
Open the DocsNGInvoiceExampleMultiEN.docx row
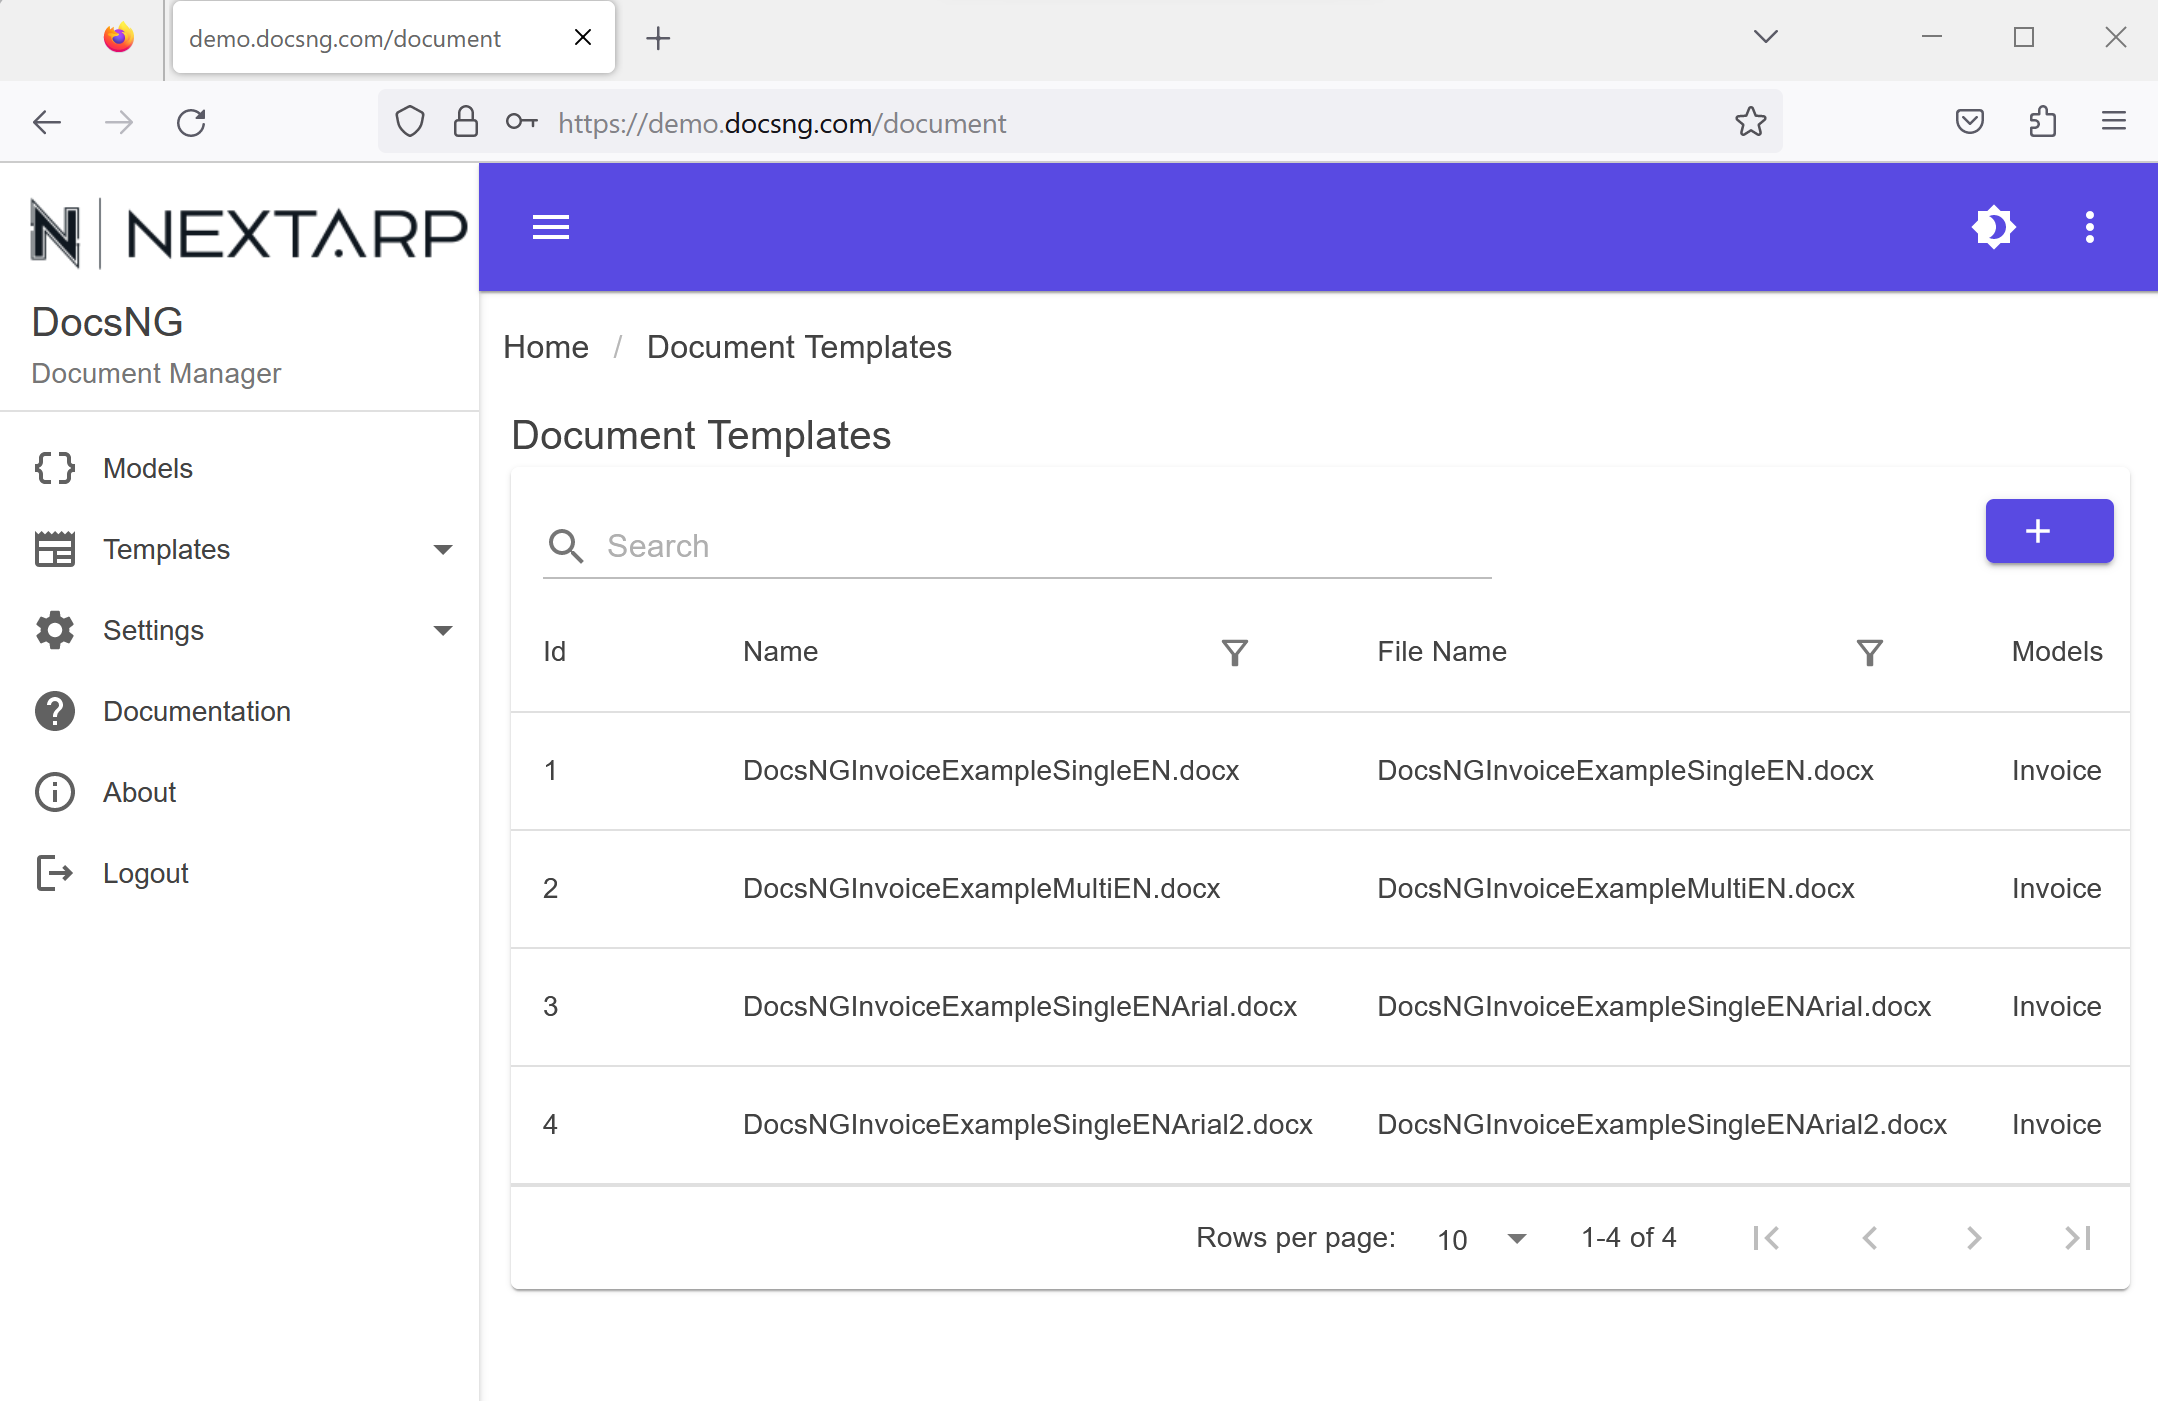pyautogui.click(x=981, y=888)
